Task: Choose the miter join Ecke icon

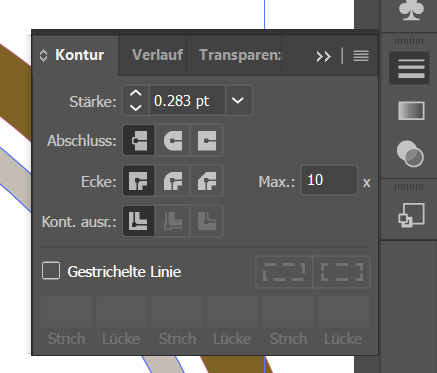Action: click(x=139, y=181)
